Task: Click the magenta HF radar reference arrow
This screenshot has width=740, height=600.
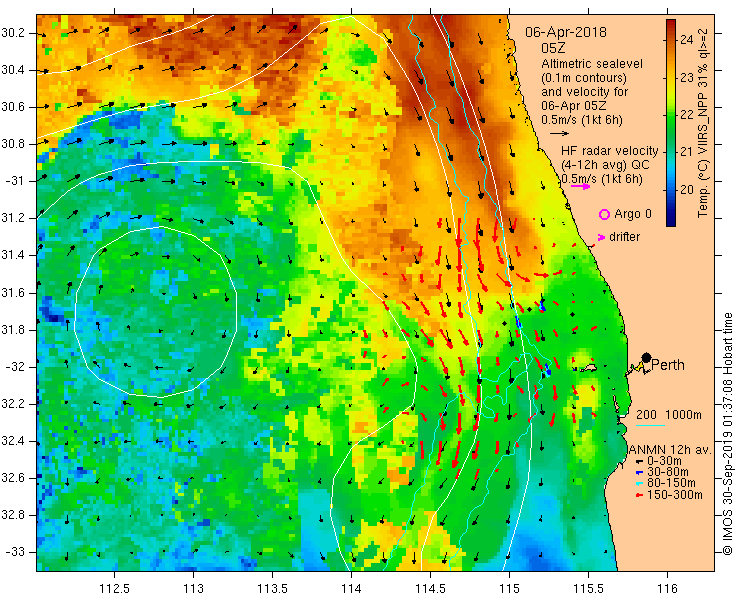Action: click(x=580, y=186)
